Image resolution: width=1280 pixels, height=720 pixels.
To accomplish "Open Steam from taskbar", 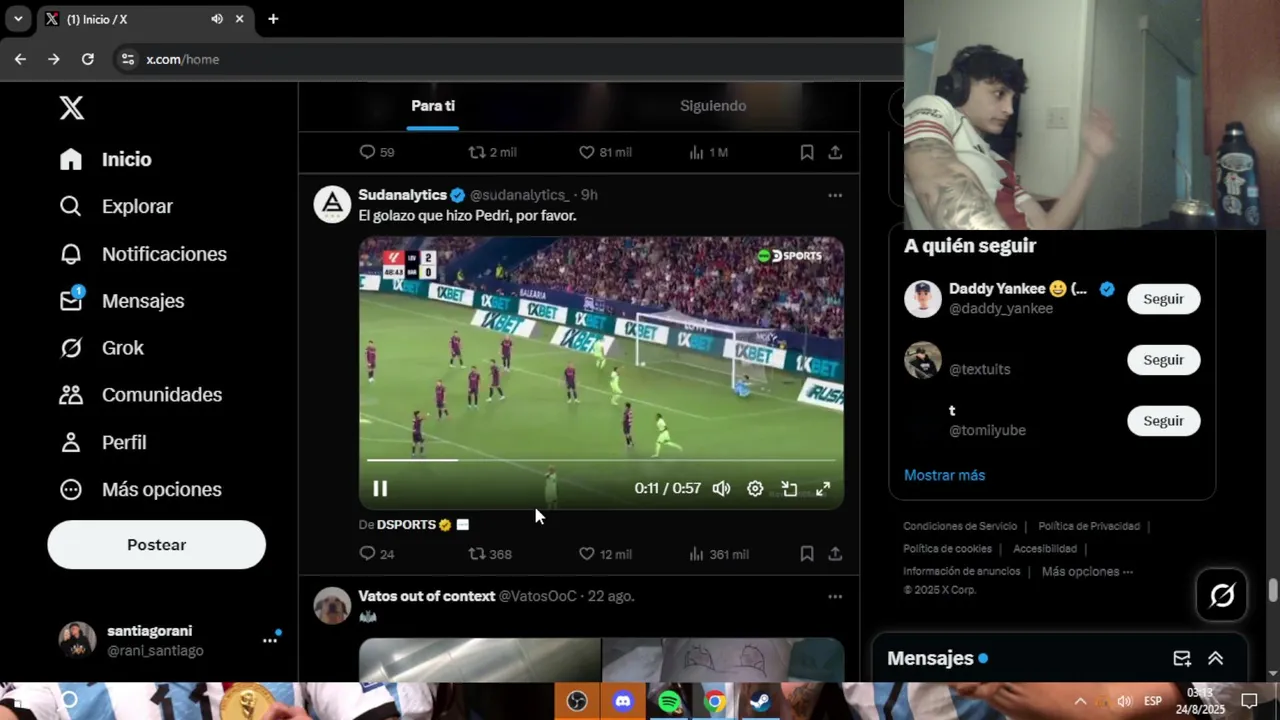I will (x=760, y=702).
